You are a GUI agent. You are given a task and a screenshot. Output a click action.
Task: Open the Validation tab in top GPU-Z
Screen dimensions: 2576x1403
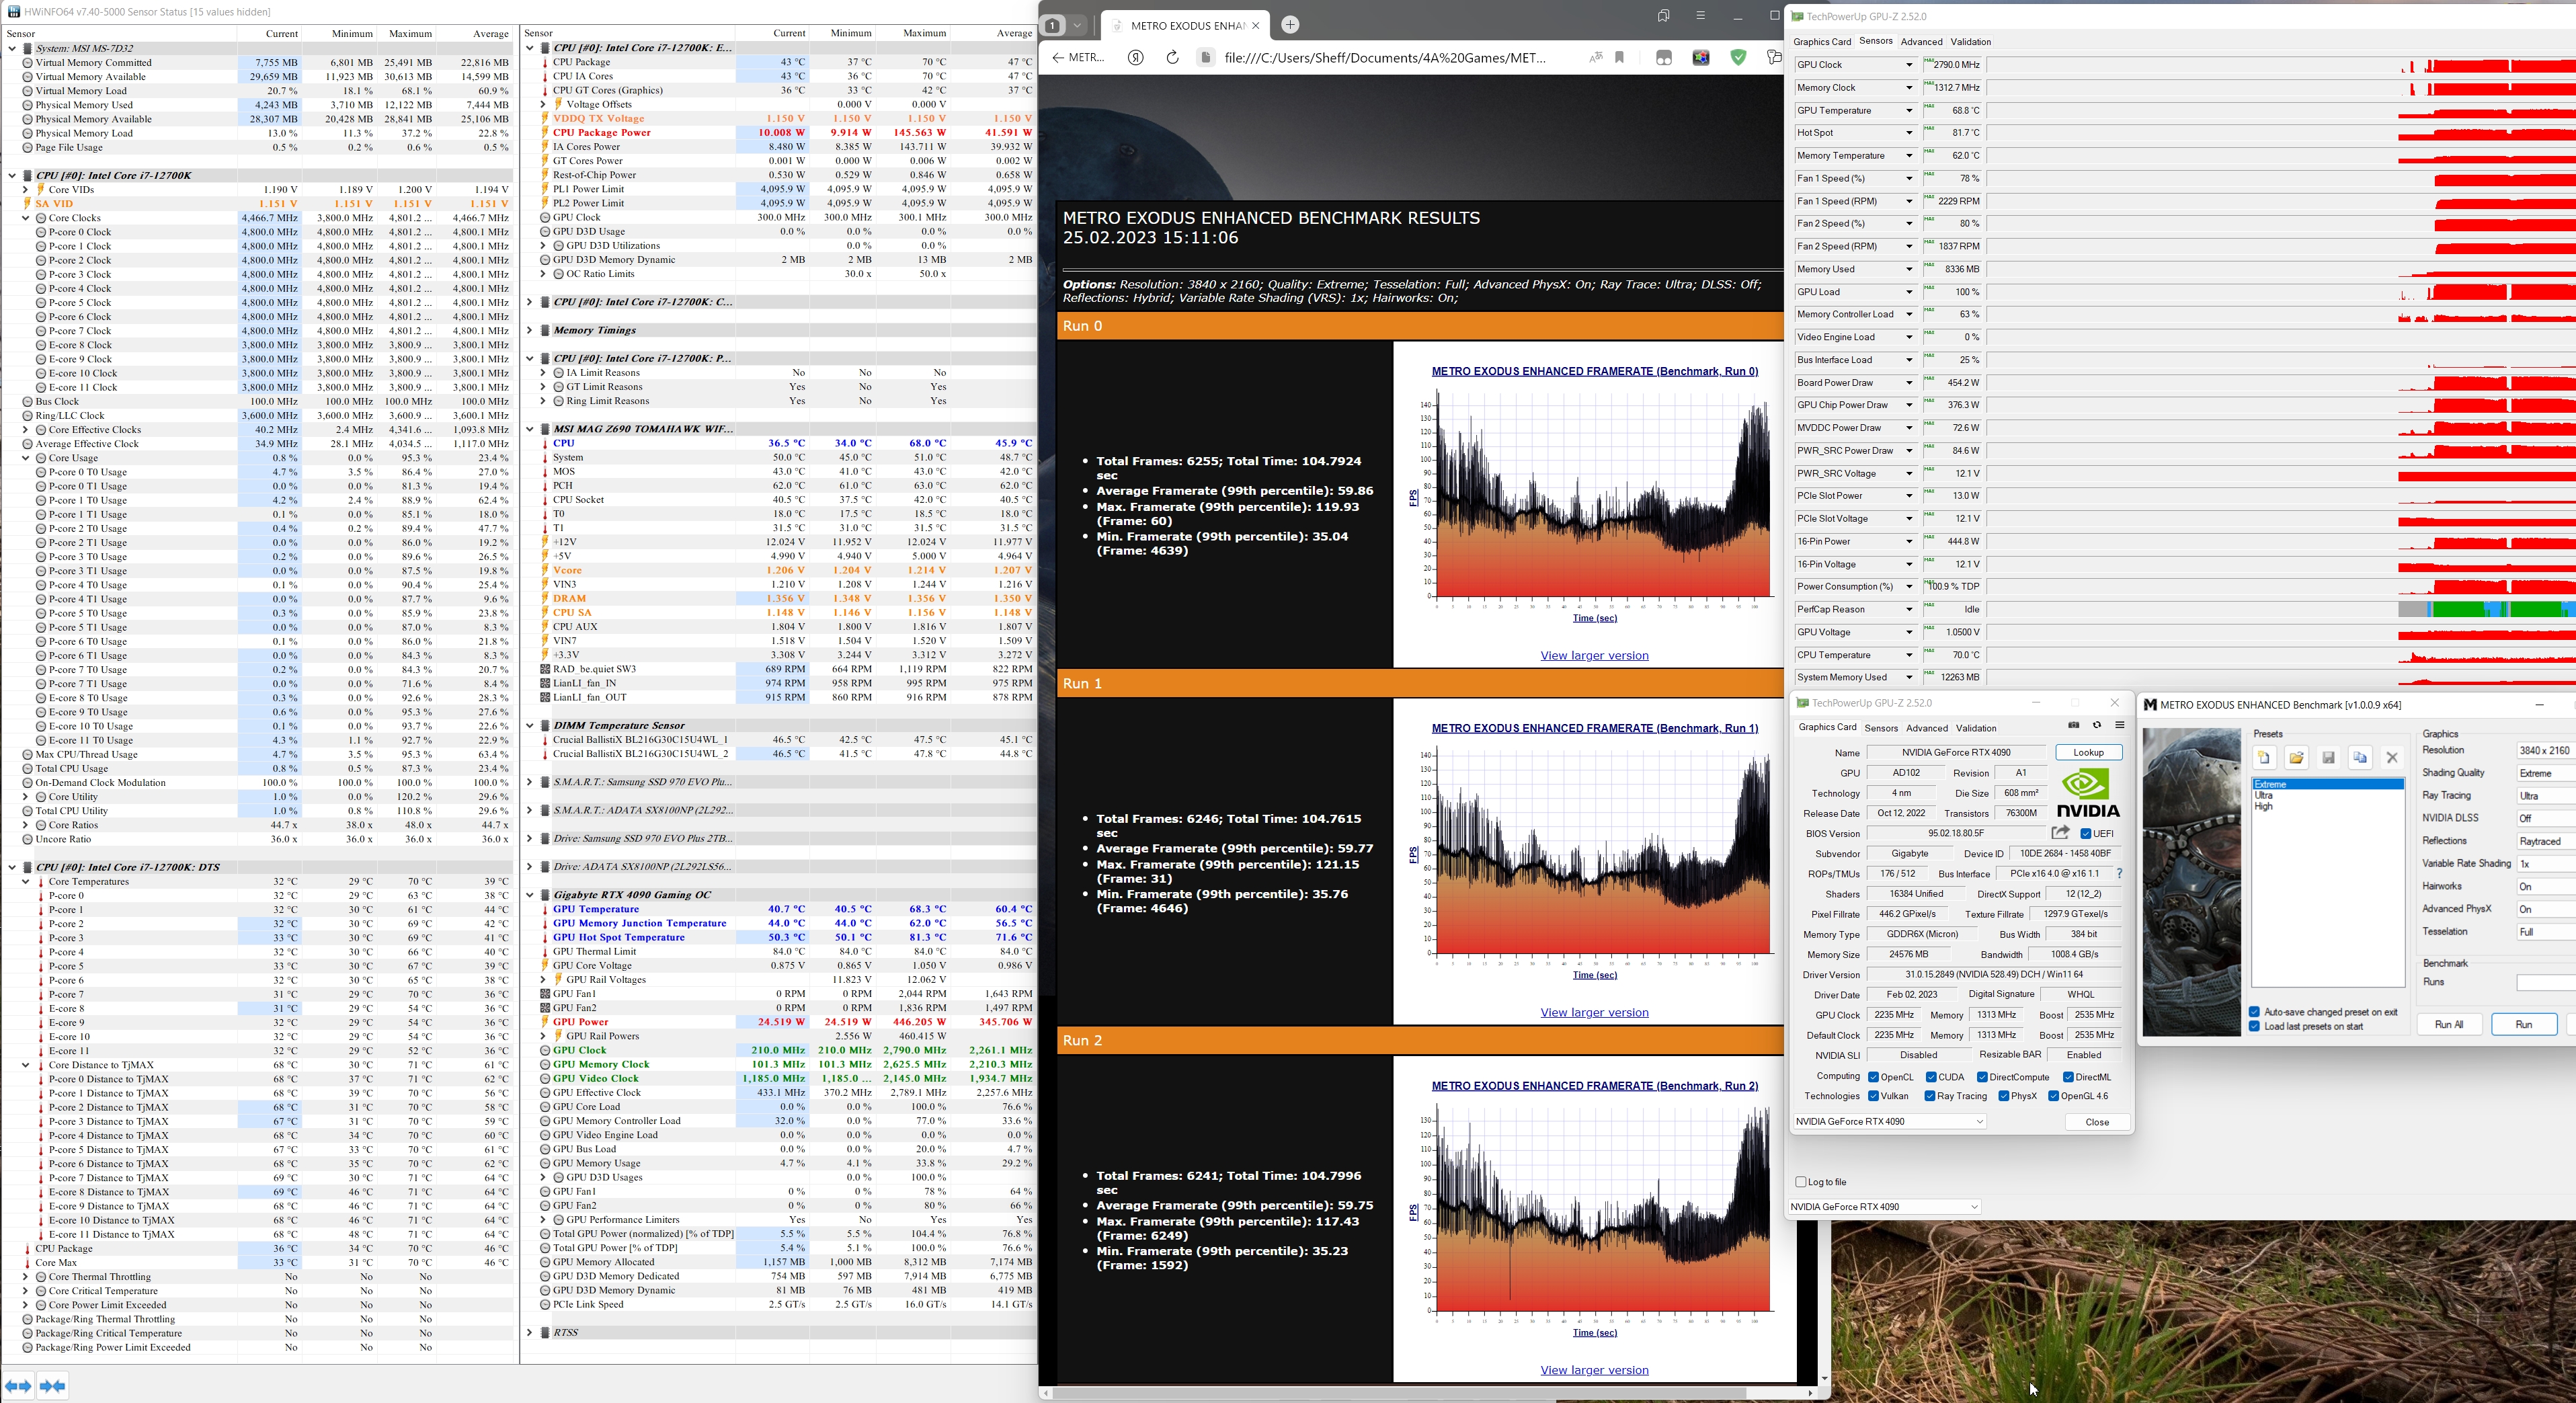coord(1970,42)
